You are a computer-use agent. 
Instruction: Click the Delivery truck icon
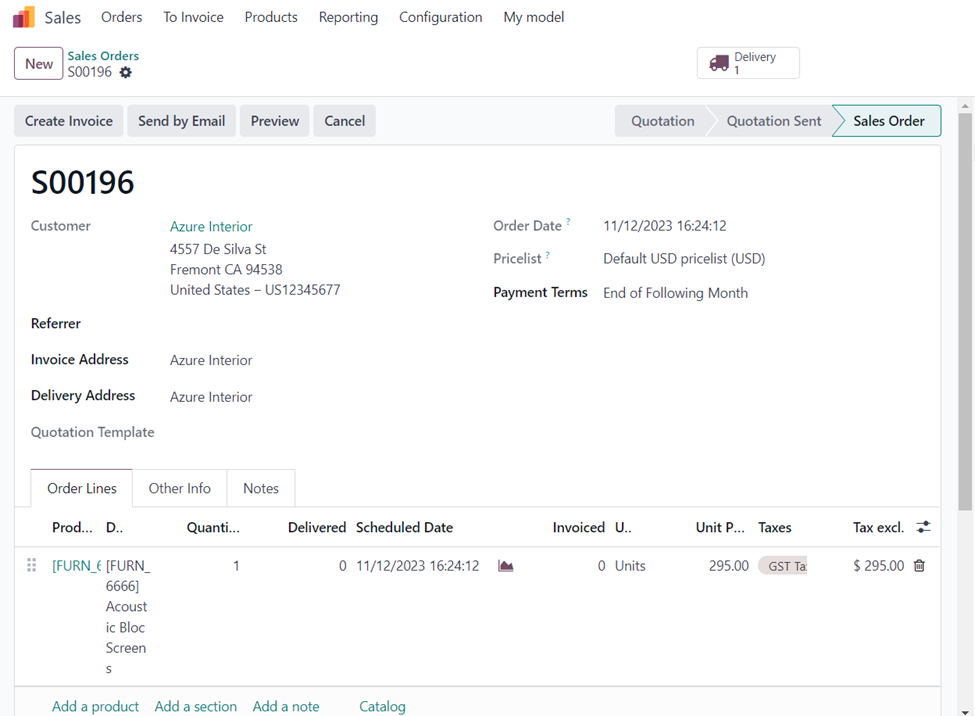pos(718,63)
